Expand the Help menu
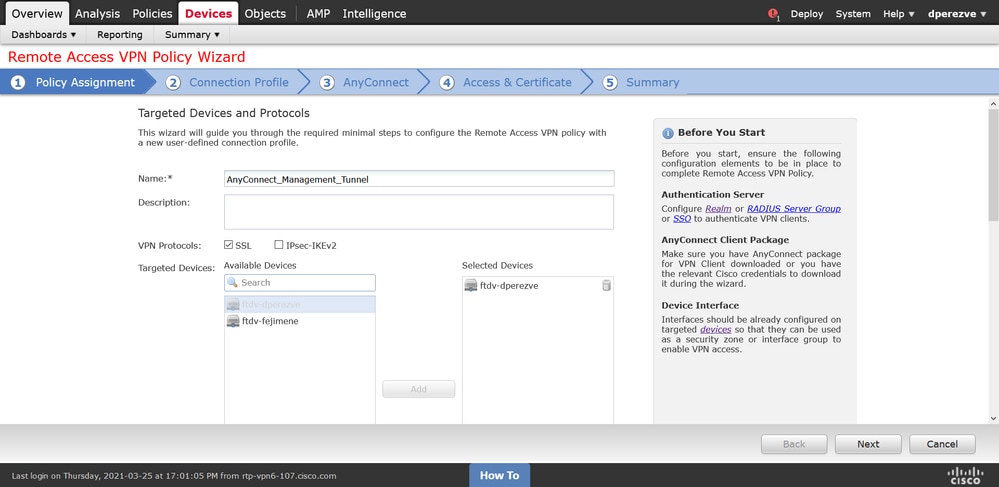Image resolution: width=999 pixels, height=487 pixels. [898, 13]
